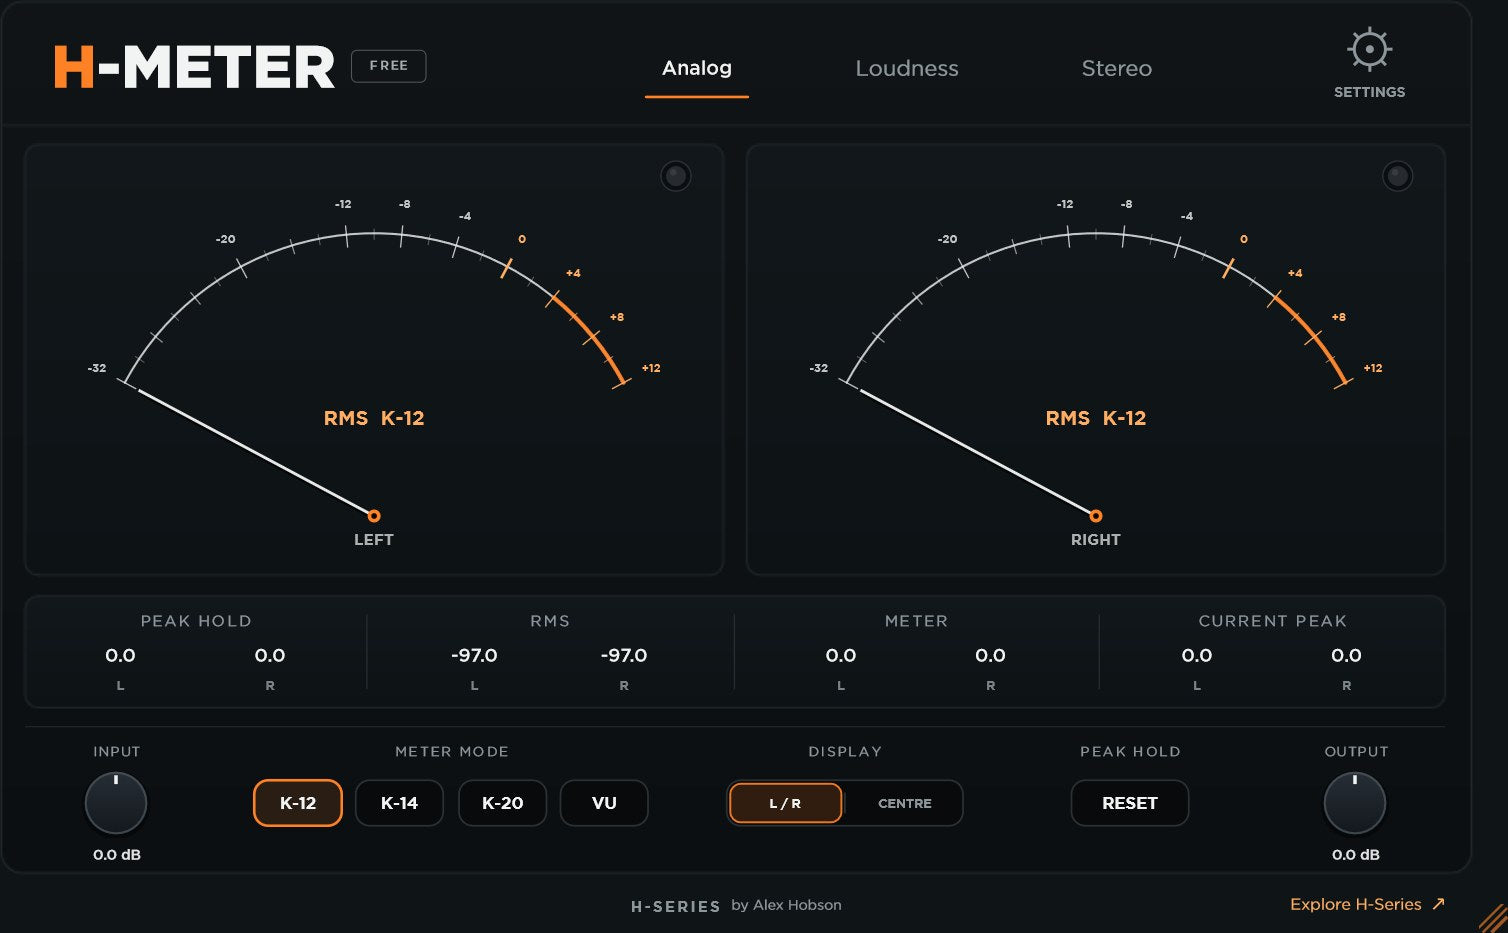Click the LEFT meter label
1508x933 pixels.
click(x=374, y=540)
